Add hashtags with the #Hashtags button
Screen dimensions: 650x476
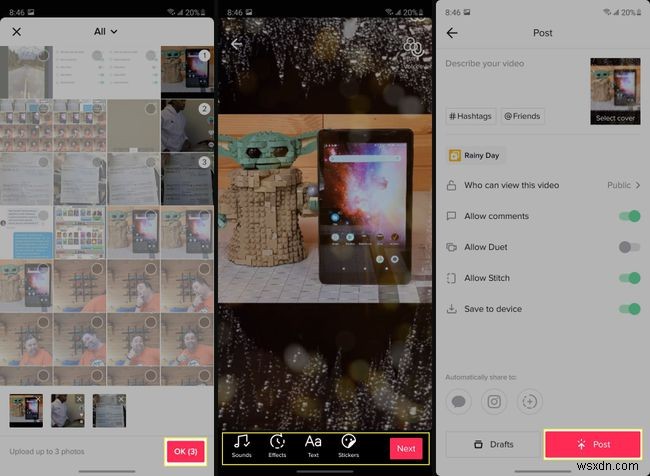(x=470, y=116)
